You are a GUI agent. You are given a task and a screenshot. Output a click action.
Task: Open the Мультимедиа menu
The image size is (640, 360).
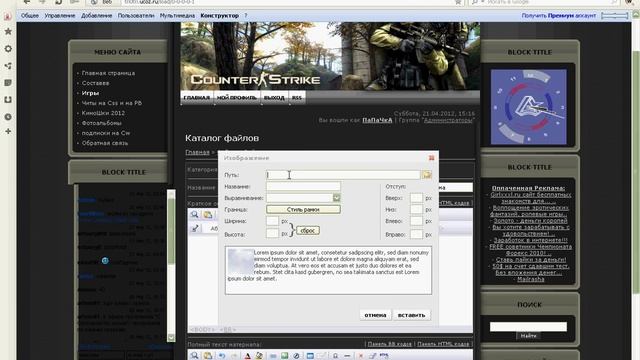177,16
